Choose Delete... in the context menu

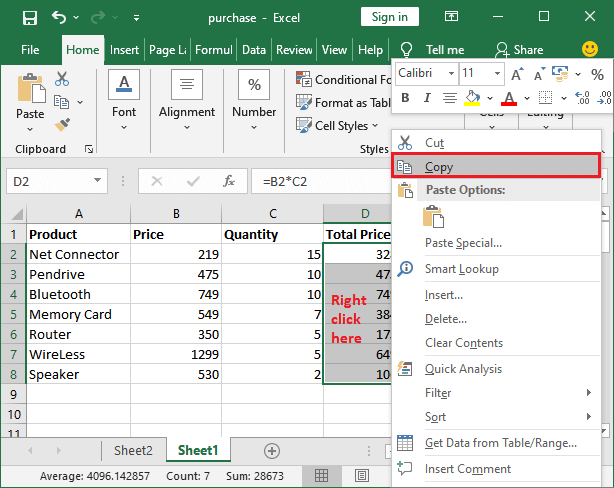tap(496, 319)
